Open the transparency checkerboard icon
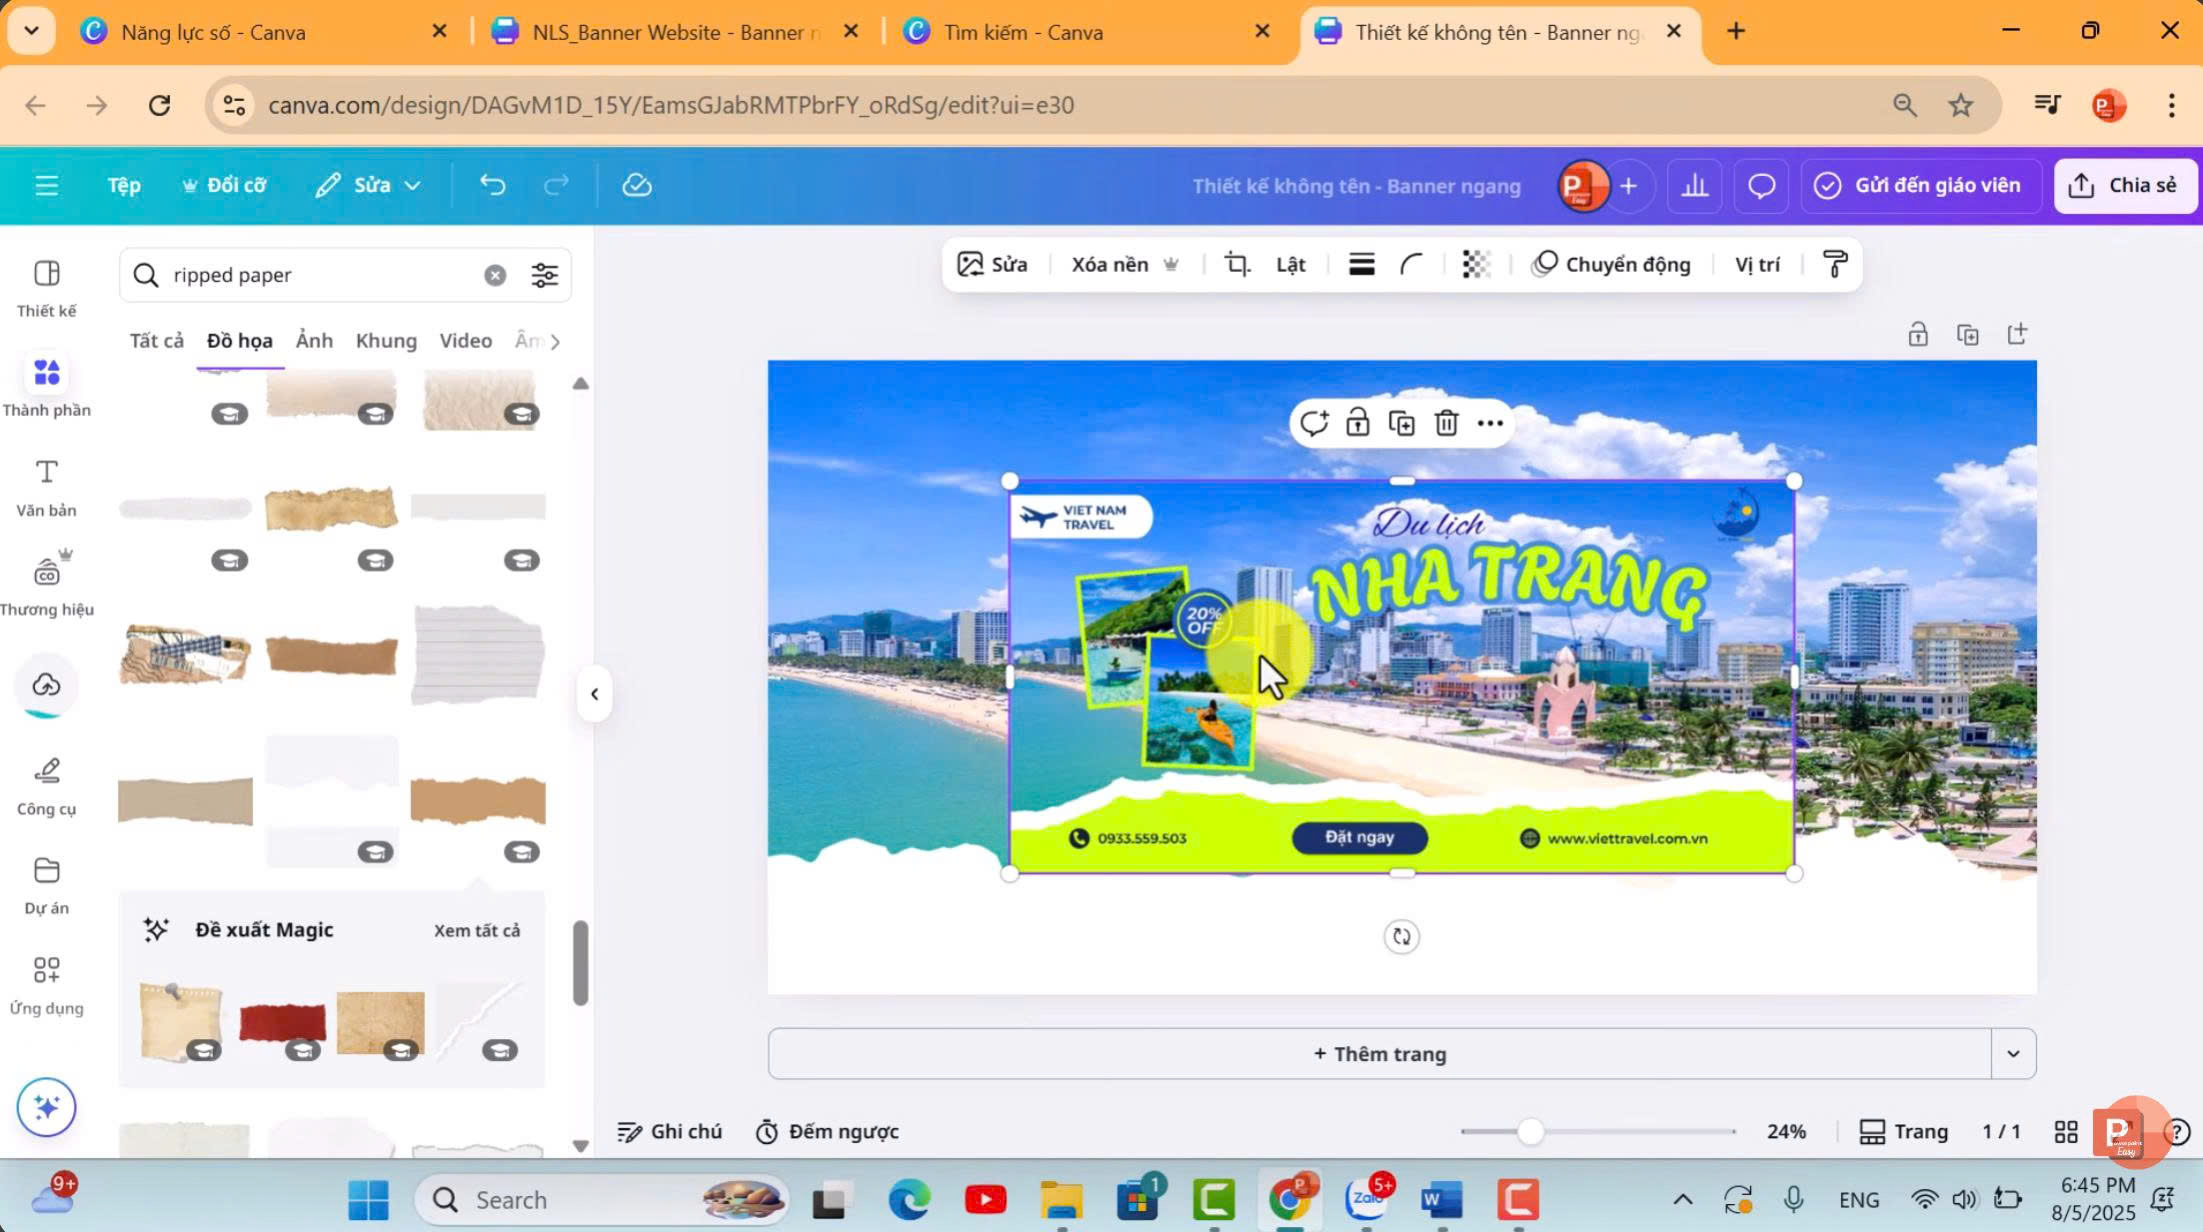Viewport: 2203px width, 1232px height. point(1476,264)
